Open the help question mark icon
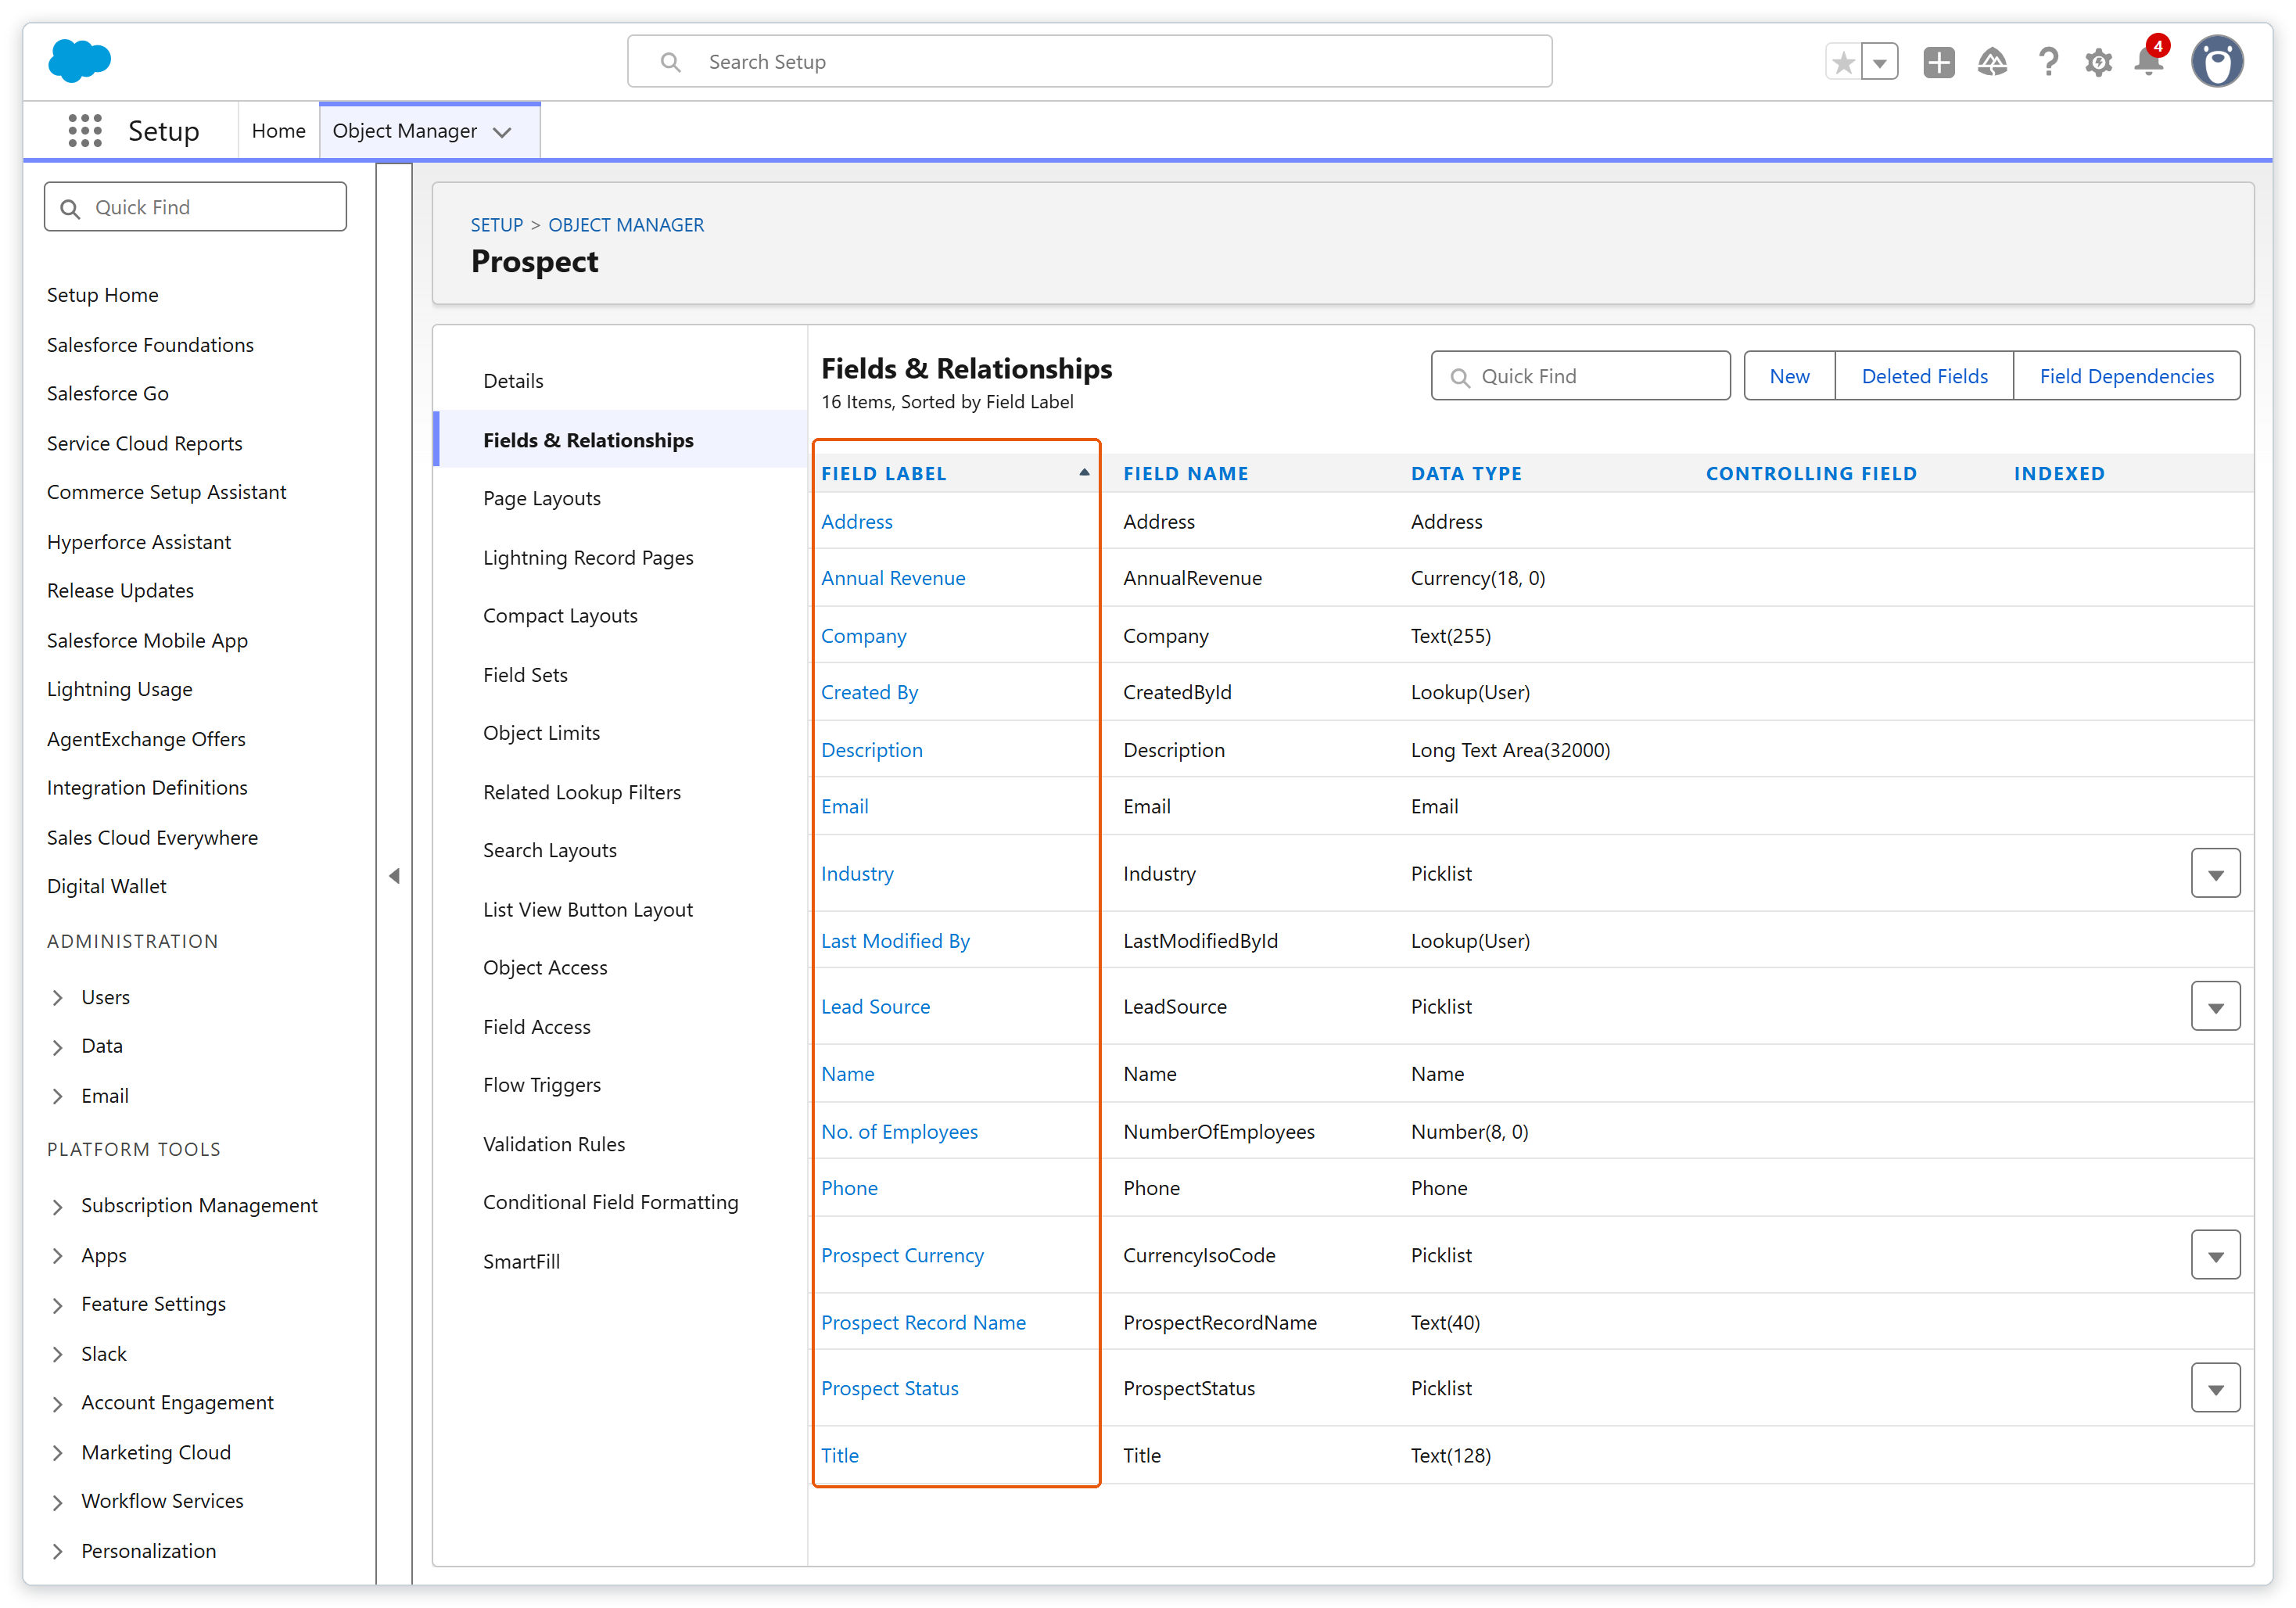Image resolution: width=2296 pixels, height=1608 pixels. (2047, 62)
